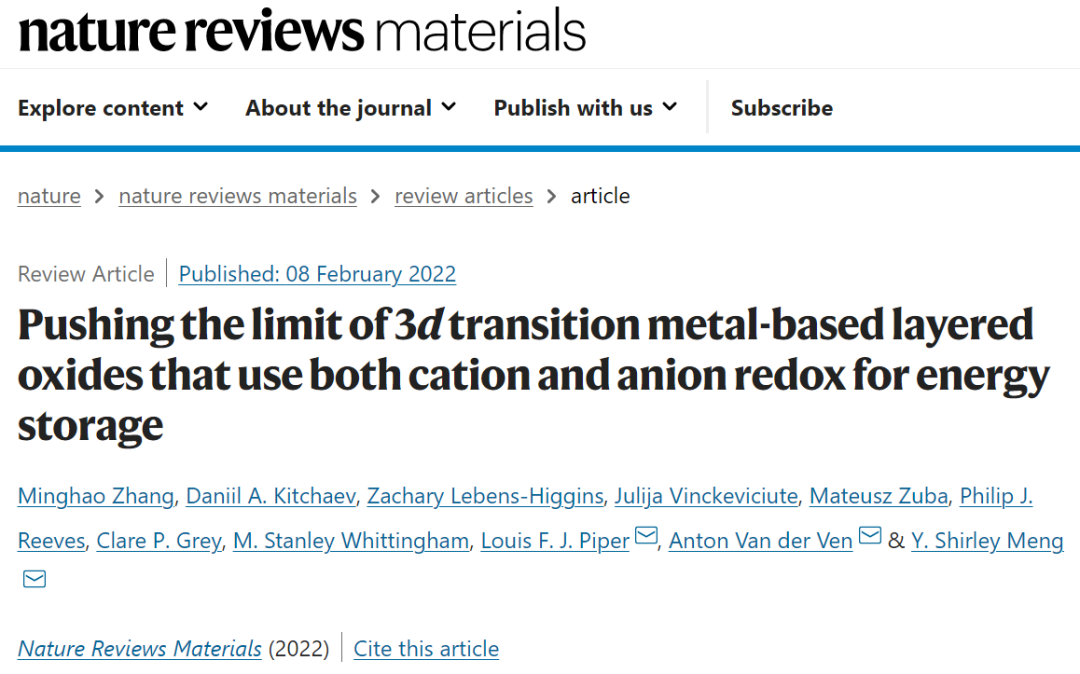Open the About the journal dropdown

click(351, 108)
